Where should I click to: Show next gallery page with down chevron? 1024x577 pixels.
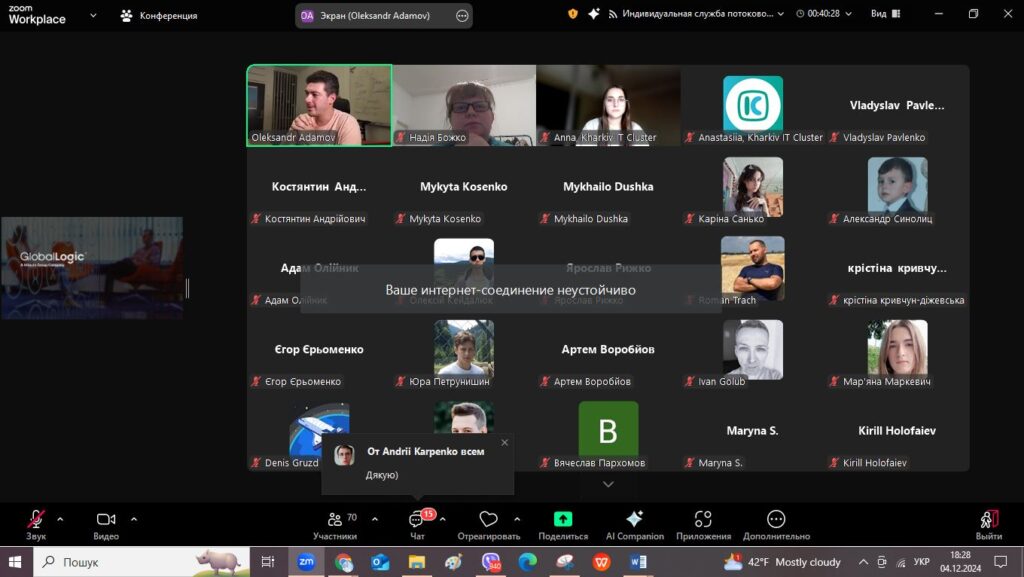[608, 484]
